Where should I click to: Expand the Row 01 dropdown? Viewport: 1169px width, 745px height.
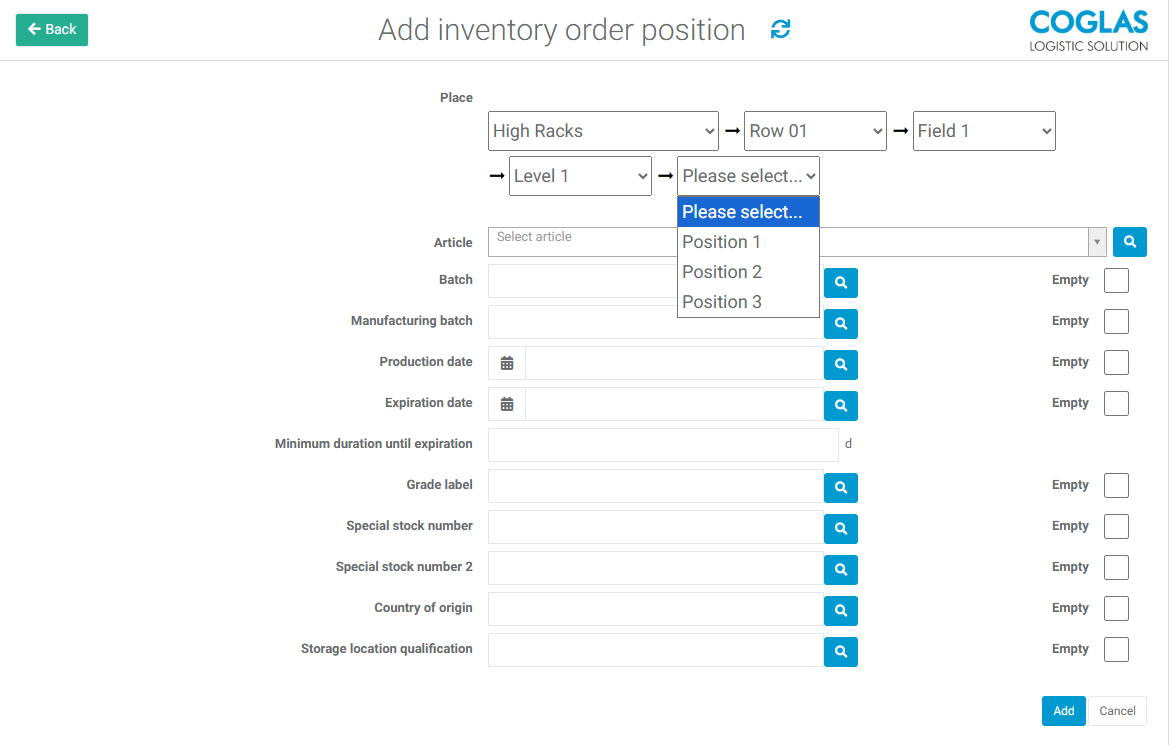point(815,131)
